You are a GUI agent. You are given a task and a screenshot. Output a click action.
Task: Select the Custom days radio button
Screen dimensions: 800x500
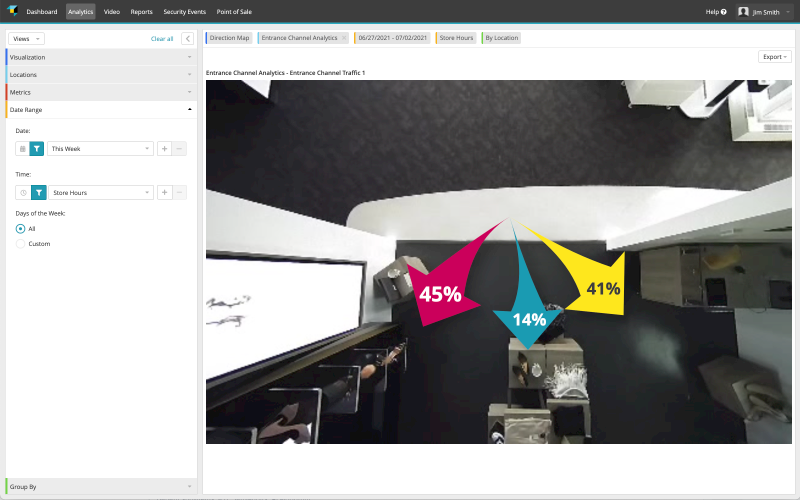coord(21,244)
